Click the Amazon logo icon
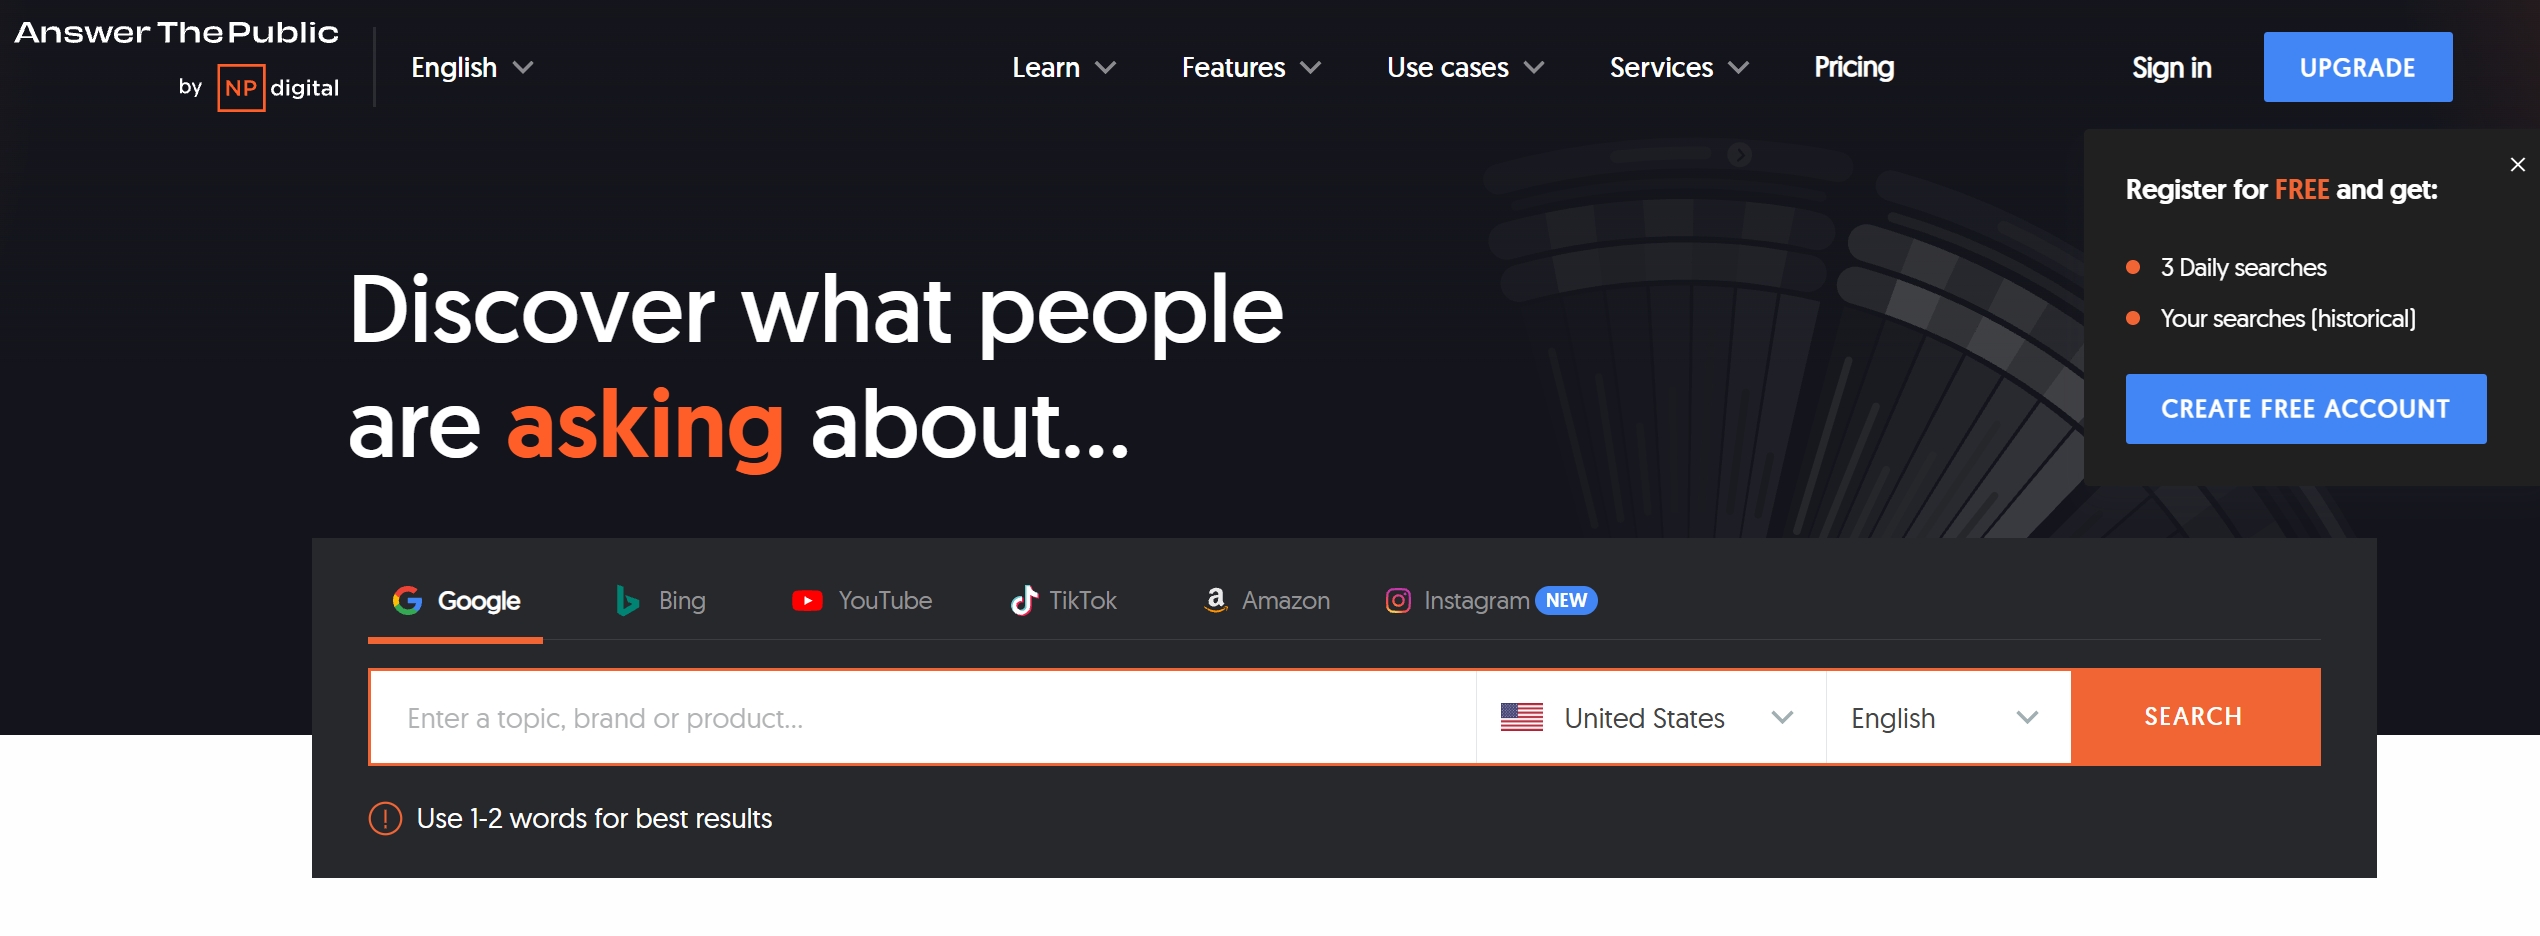2540x936 pixels. [x=1215, y=600]
